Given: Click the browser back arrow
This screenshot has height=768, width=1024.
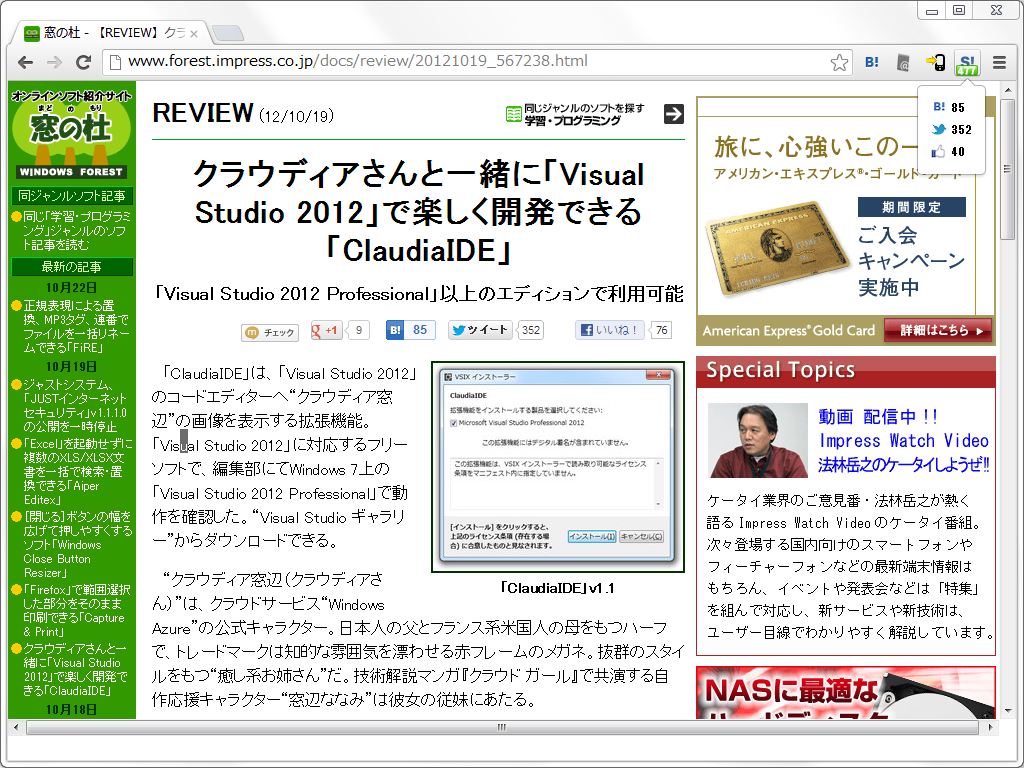Looking at the screenshot, I should (x=25, y=61).
